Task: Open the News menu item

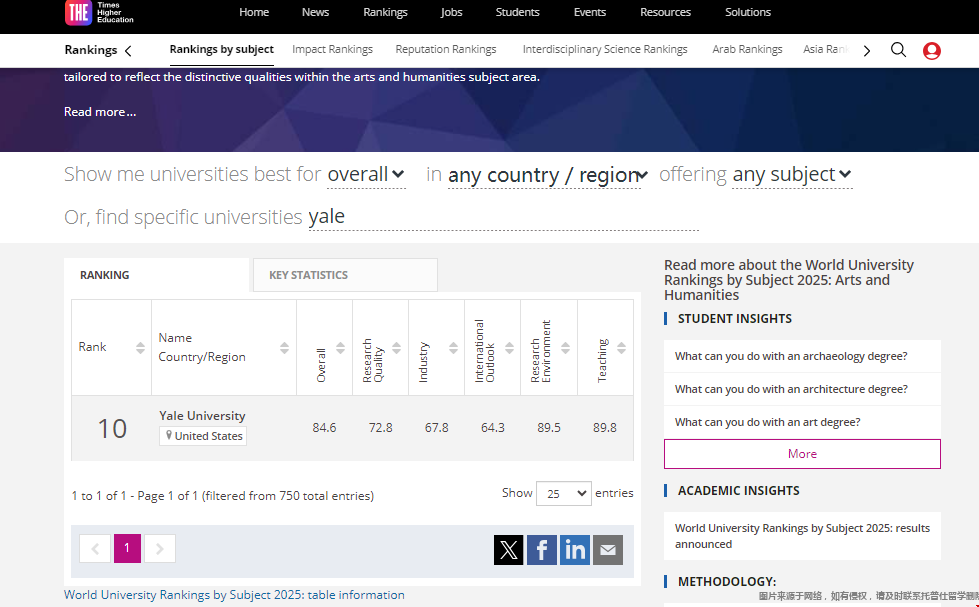Action: tap(315, 12)
